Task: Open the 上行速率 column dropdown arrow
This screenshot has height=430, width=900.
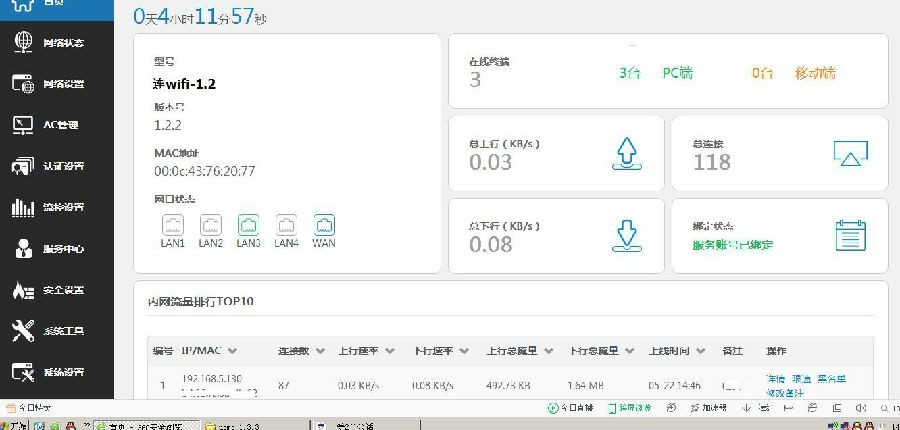Action: (390, 351)
